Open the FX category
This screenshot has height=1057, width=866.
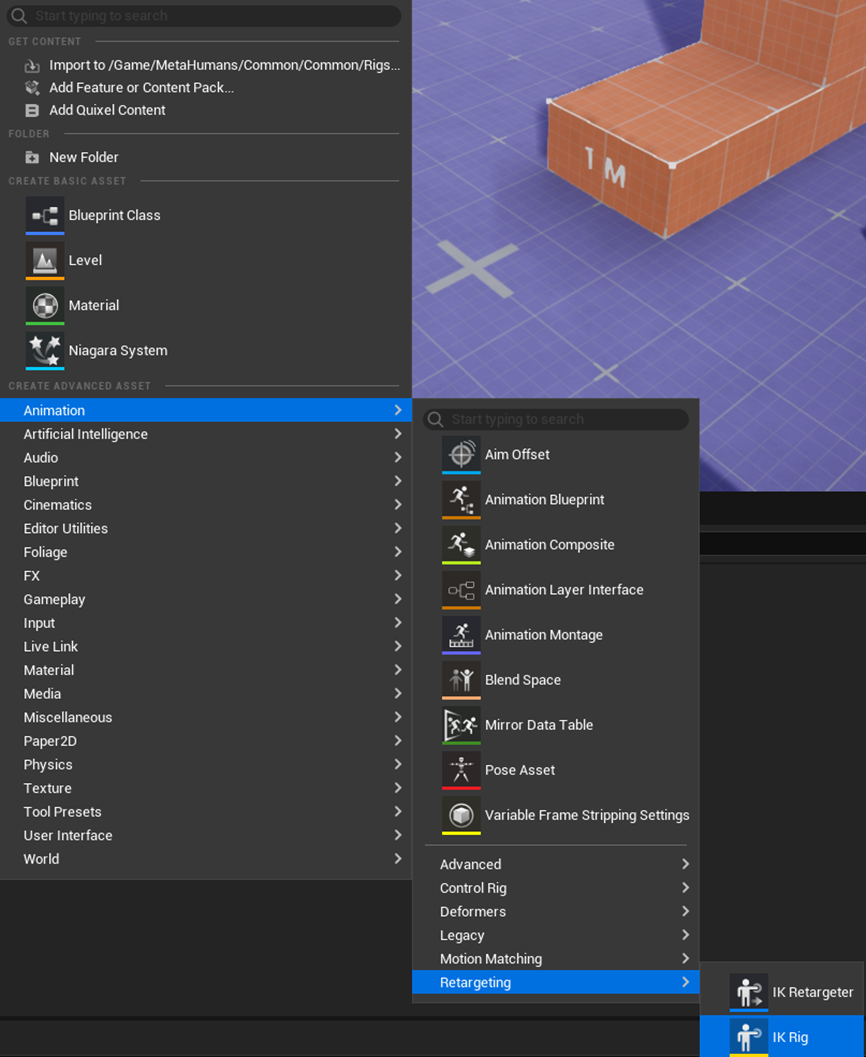tap(206, 576)
